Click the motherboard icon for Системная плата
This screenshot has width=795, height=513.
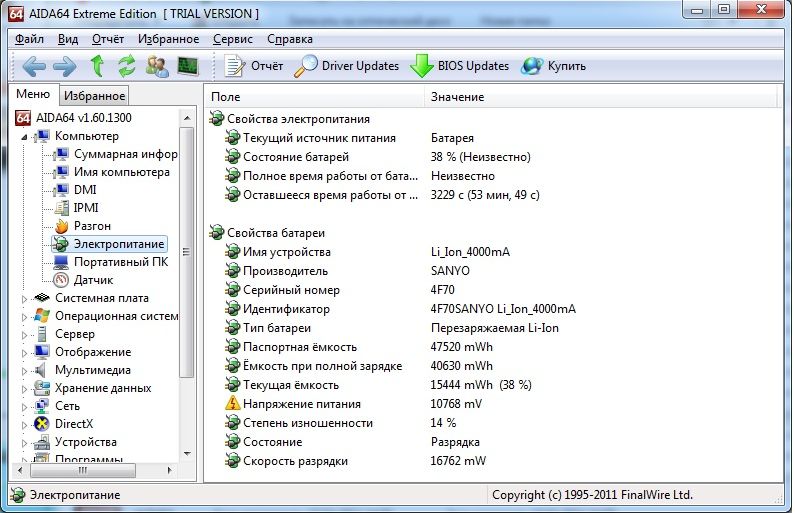coord(42,298)
